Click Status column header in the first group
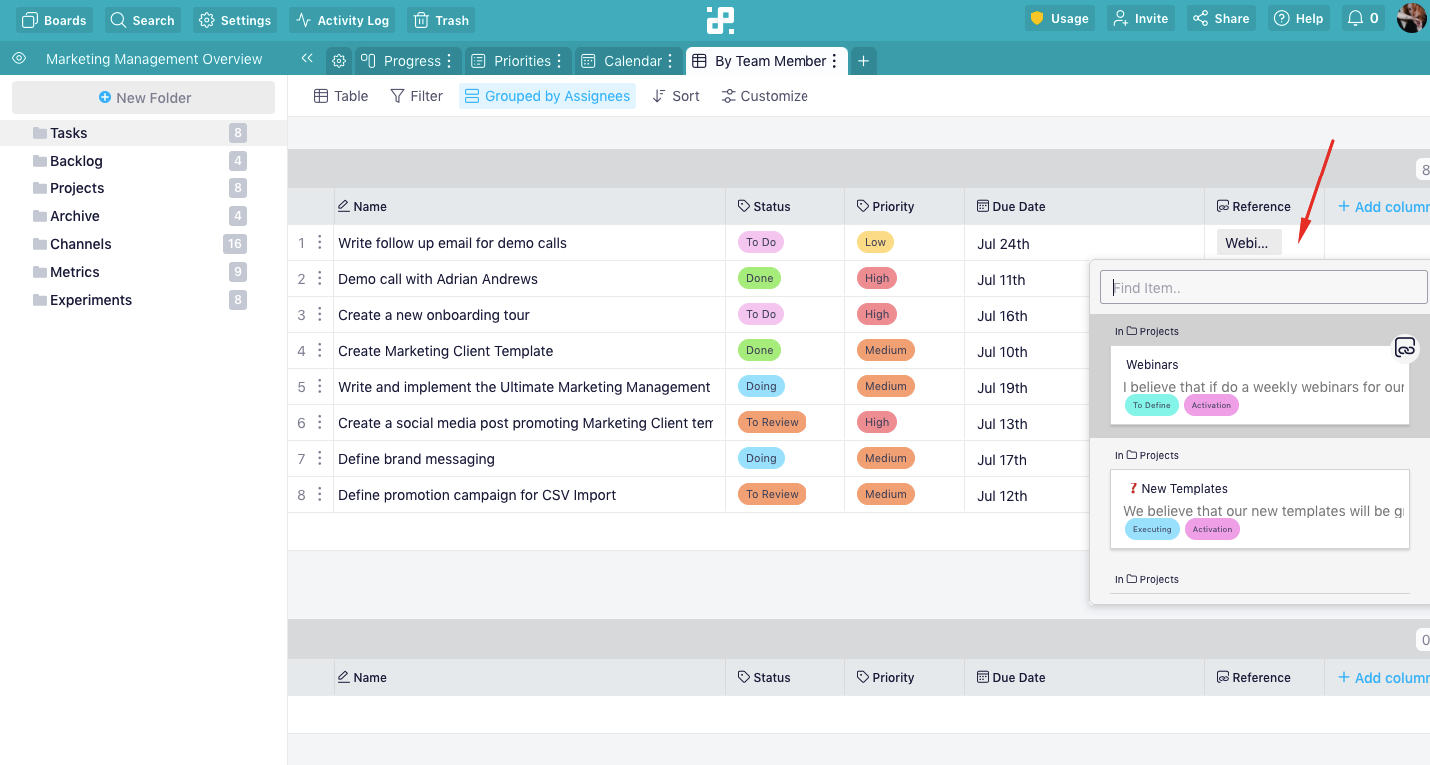Viewport: 1430px width, 765px height. click(x=785, y=206)
